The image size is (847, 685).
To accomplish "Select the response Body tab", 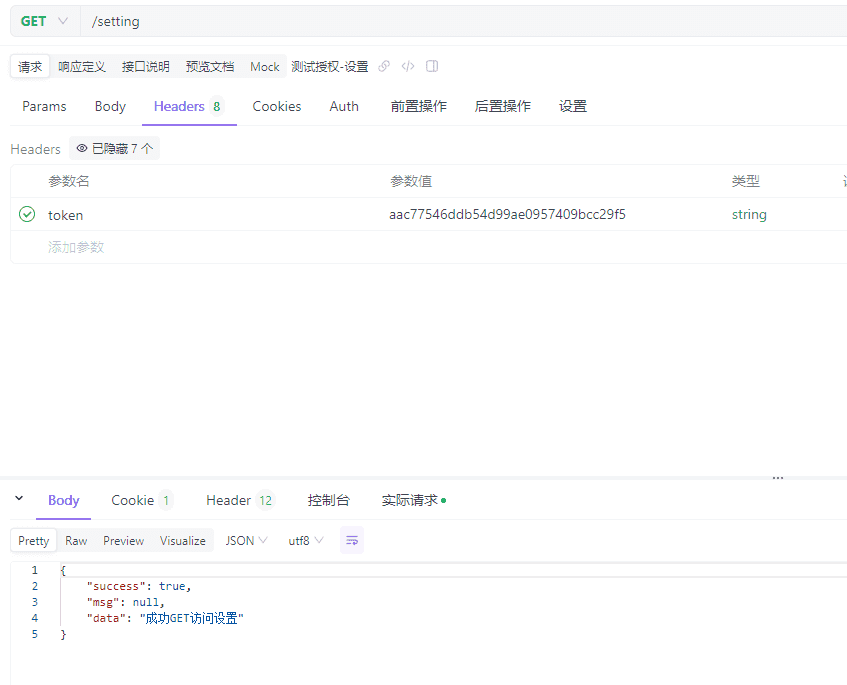I will (64, 500).
